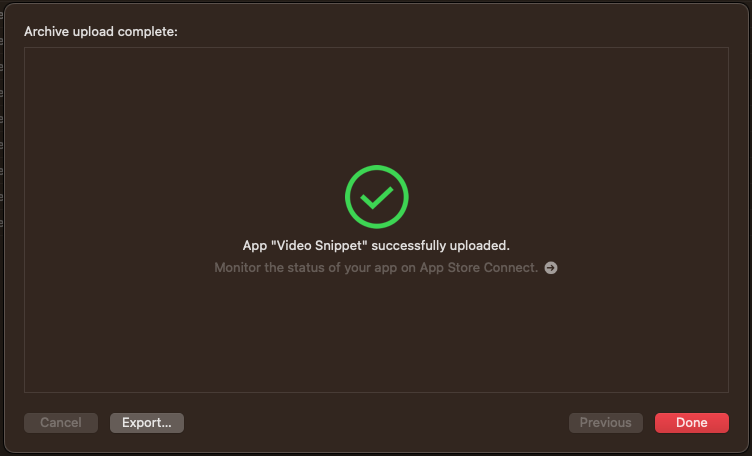The height and width of the screenshot is (456, 752).
Task: Open the Export... option
Action: click(x=147, y=422)
